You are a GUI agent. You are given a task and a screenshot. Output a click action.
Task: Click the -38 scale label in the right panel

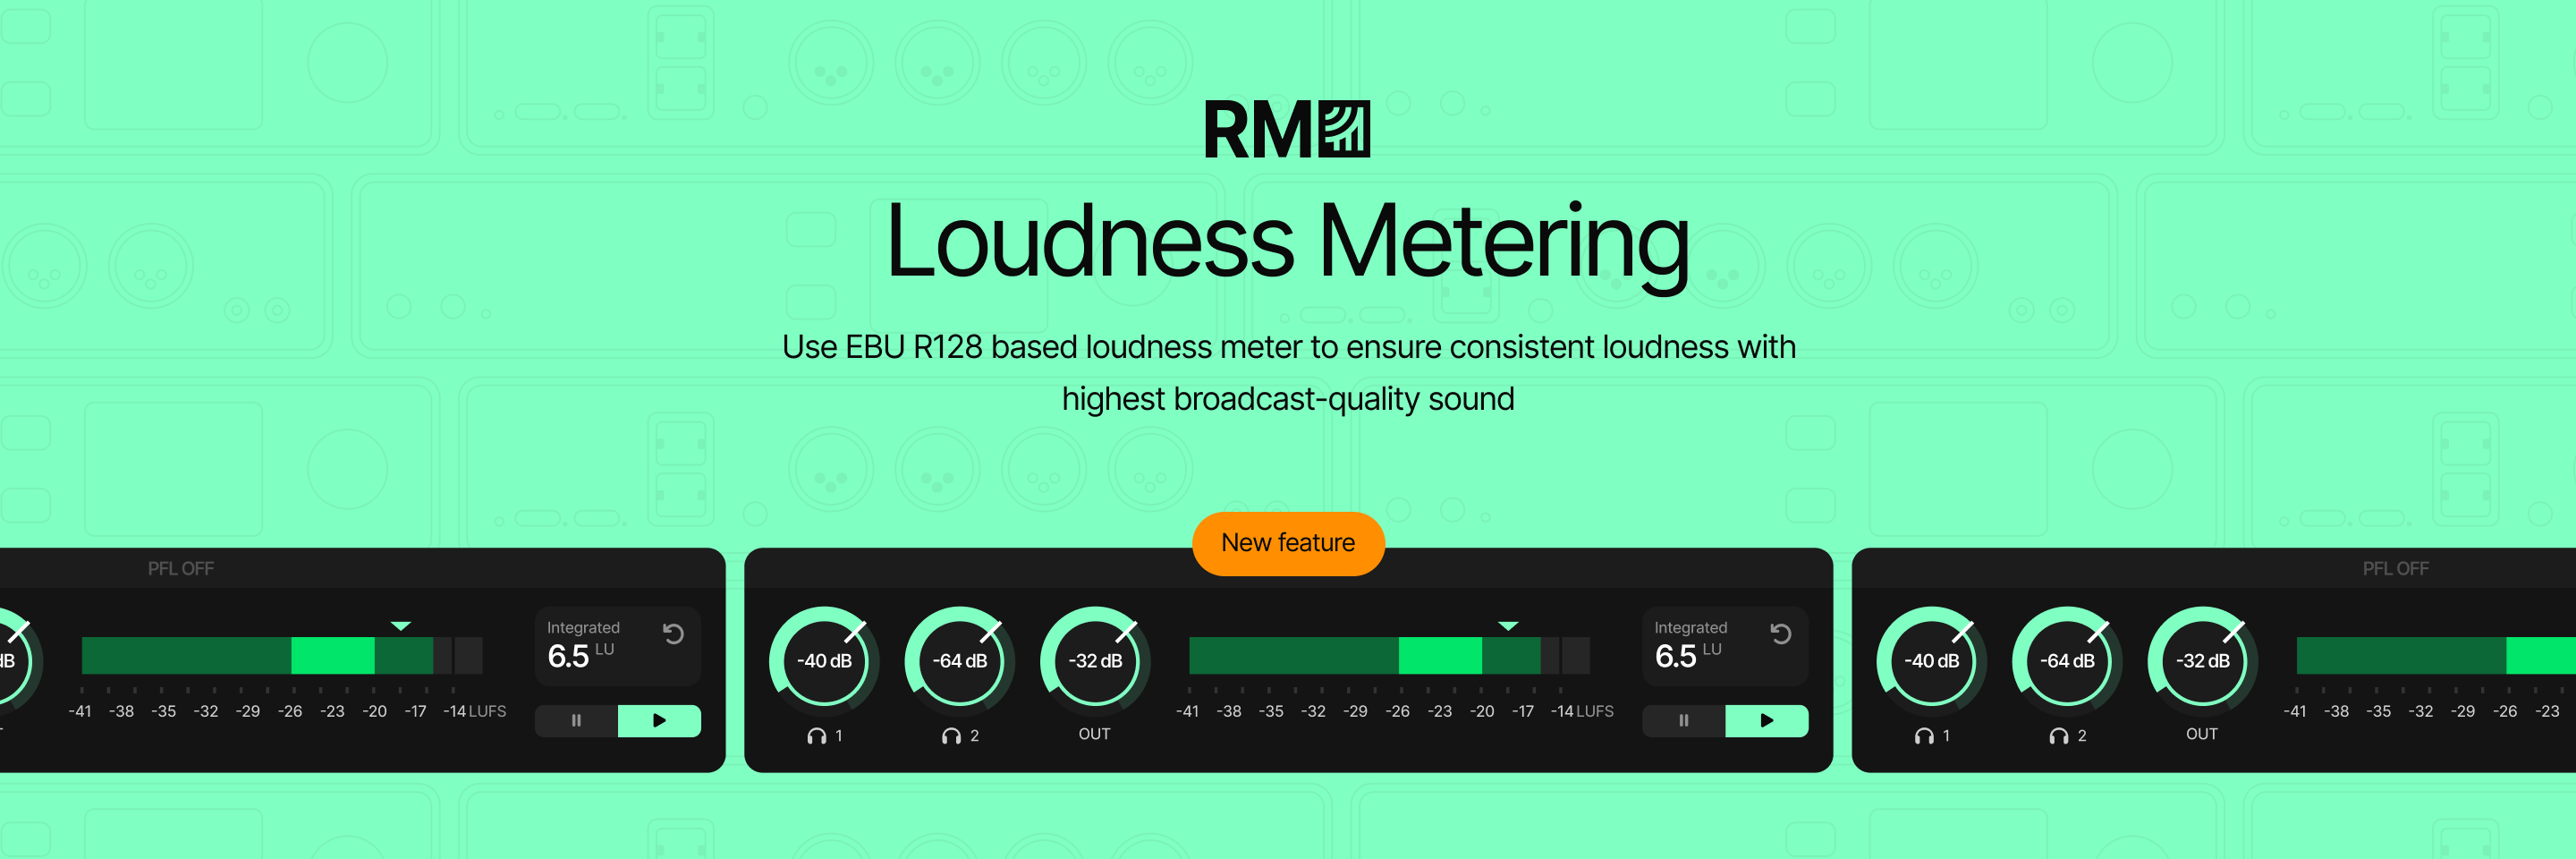click(2337, 711)
